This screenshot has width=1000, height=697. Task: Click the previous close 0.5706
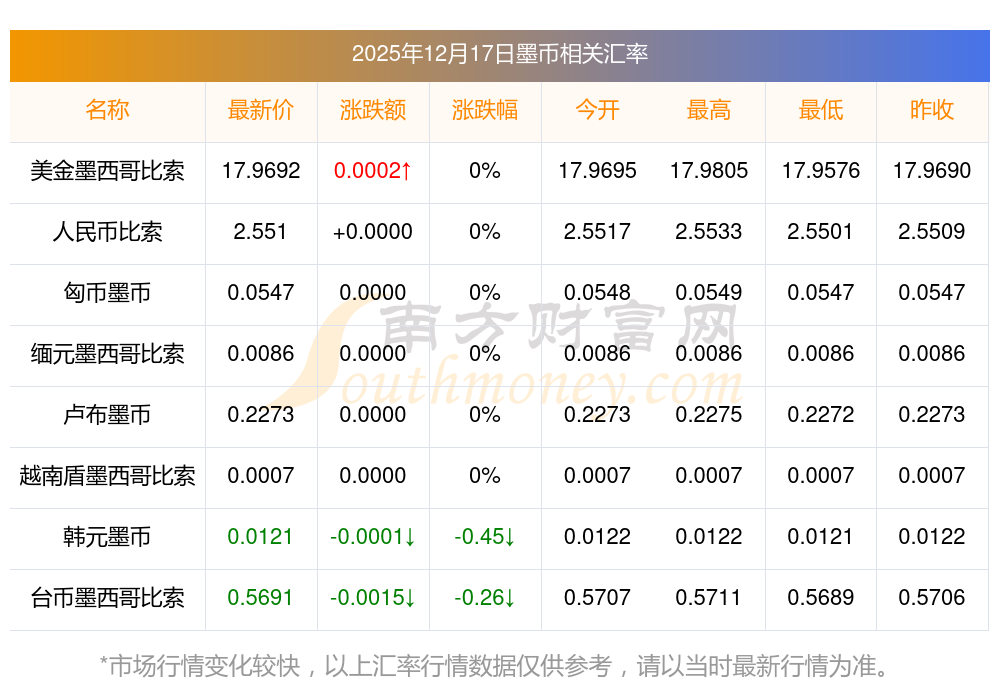click(x=932, y=598)
